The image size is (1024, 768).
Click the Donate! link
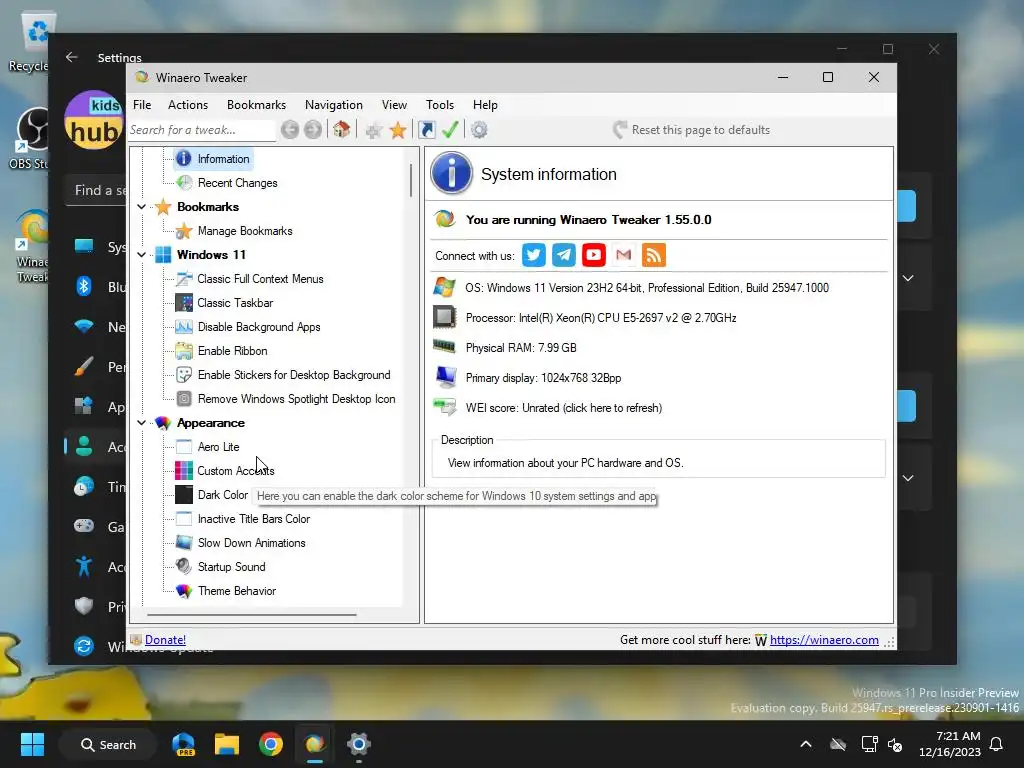coord(165,640)
